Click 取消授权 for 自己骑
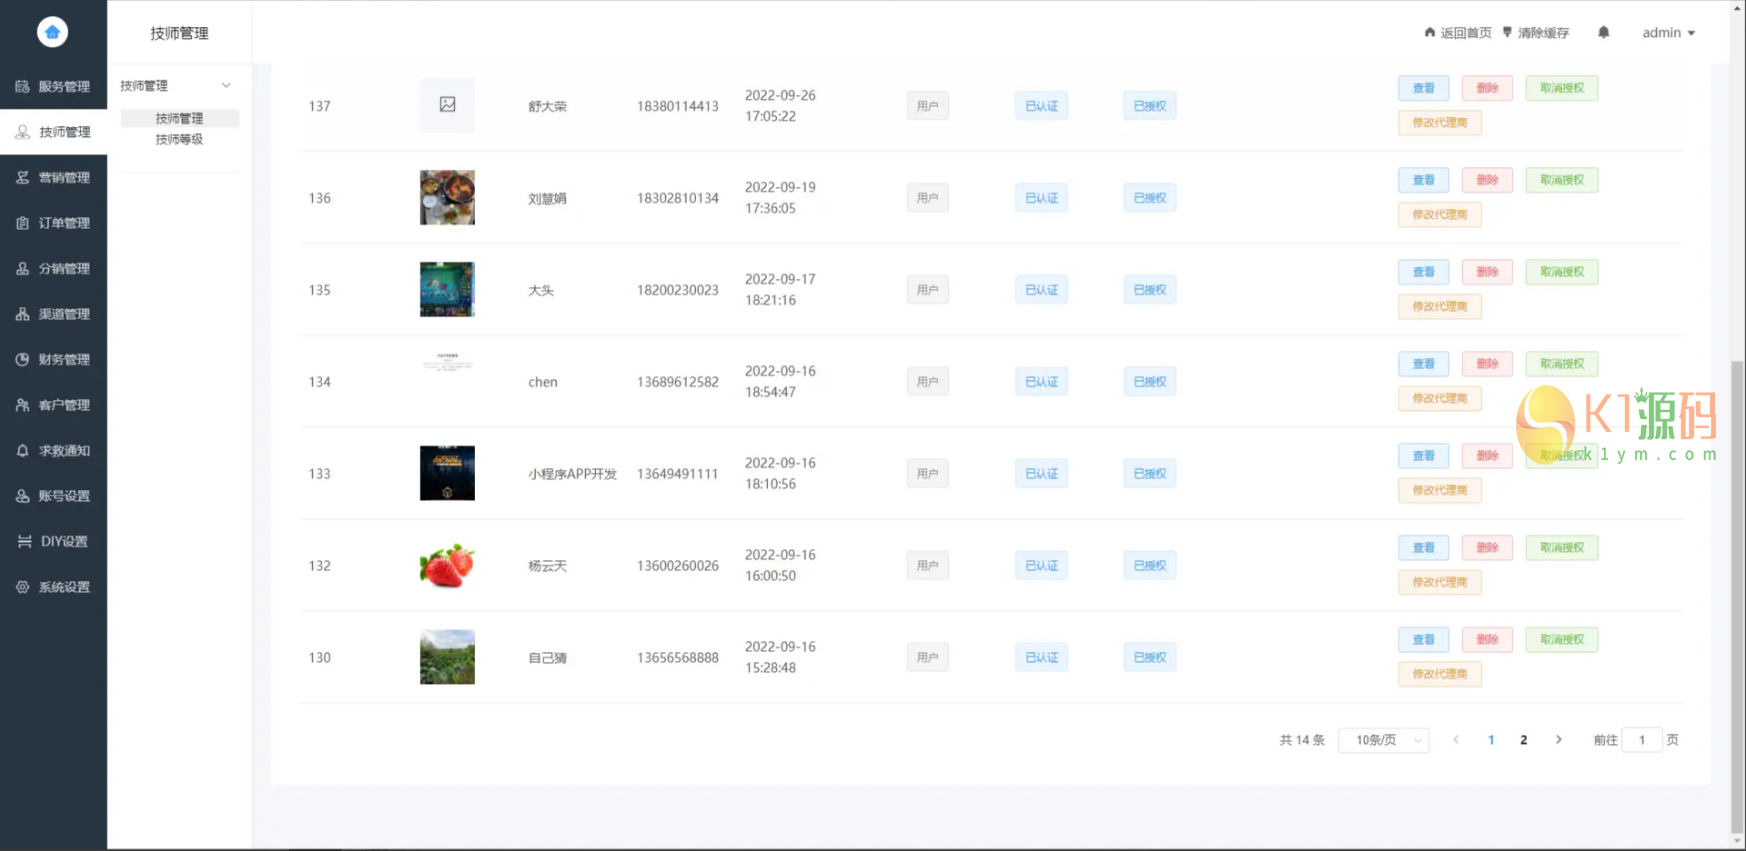The height and width of the screenshot is (851, 1746). coord(1562,640)
